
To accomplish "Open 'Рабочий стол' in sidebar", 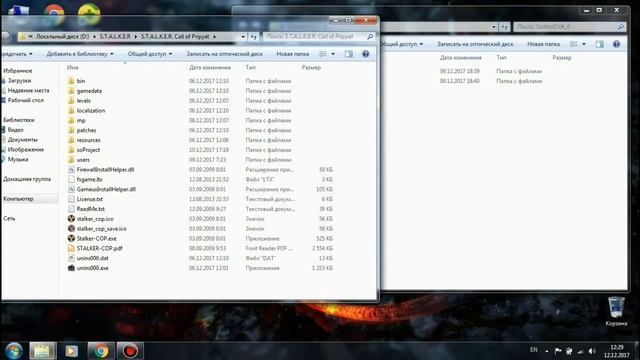I will (x=25, y=100).
